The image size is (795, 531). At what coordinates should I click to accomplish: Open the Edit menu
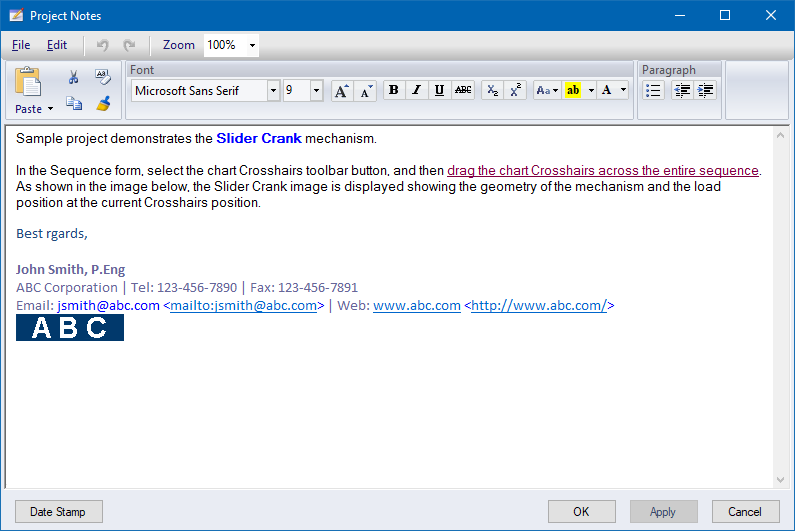[x=57, y=45]
